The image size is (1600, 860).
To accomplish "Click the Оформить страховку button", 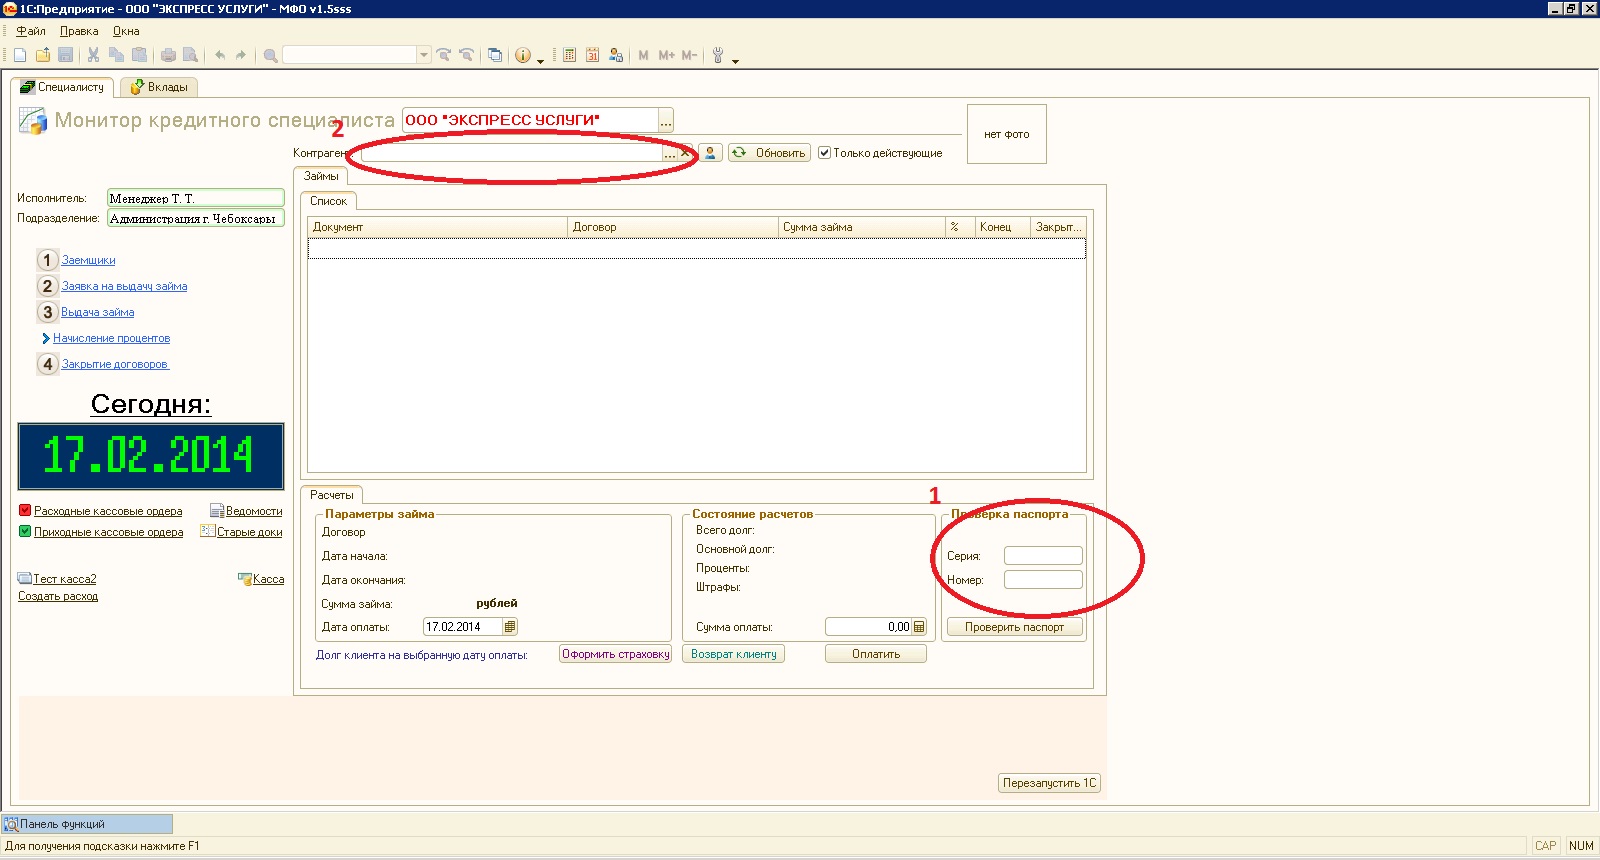I will pos(616,654).
